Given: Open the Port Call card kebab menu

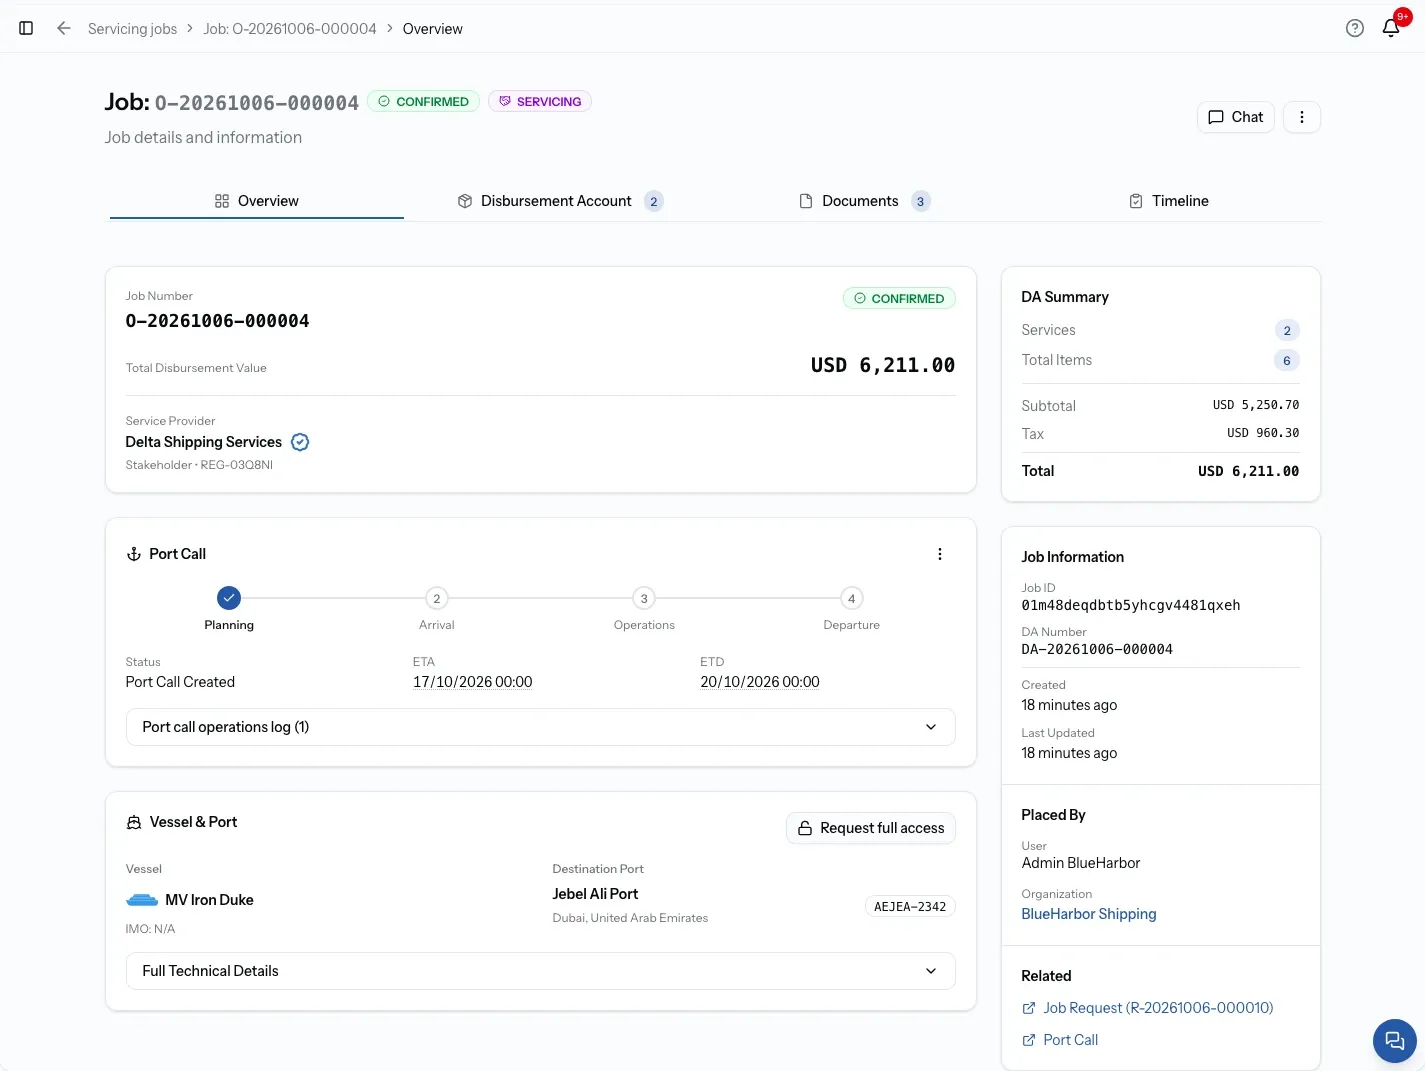Looking at the screenshot, I should pyautogui.click(x=940, y=554).
